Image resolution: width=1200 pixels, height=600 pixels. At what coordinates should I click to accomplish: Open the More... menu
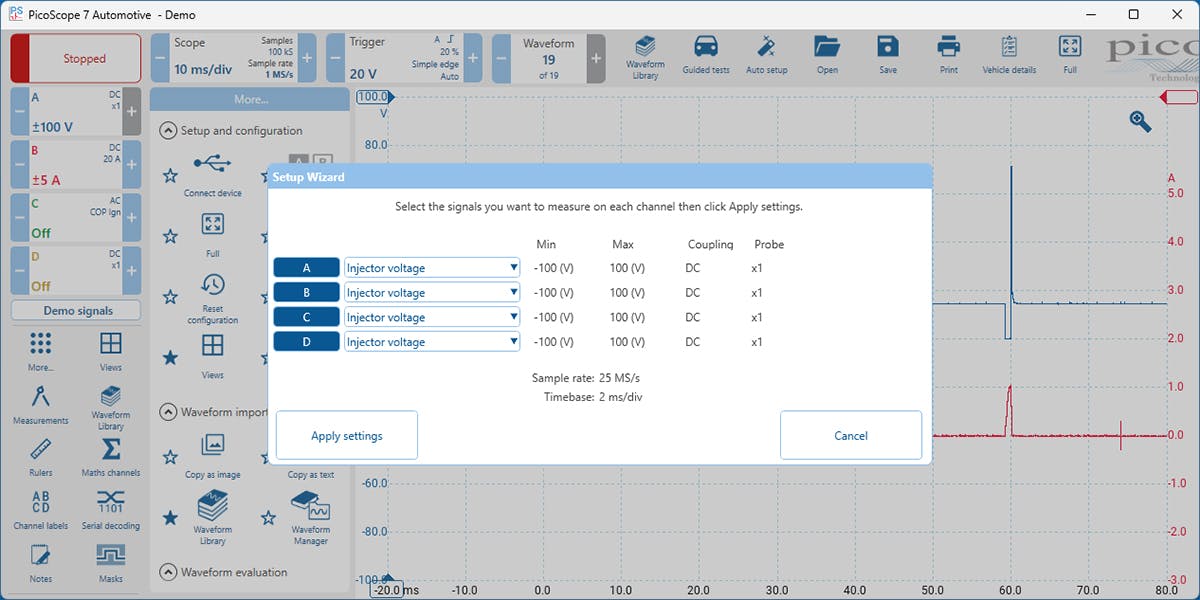249,97
